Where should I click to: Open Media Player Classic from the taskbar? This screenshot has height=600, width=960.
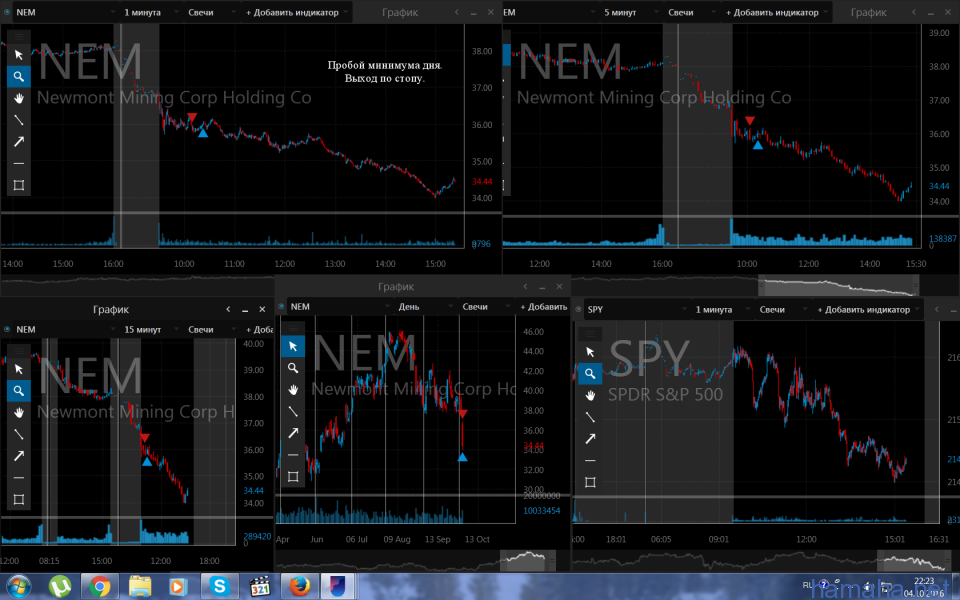click(260, 587)
